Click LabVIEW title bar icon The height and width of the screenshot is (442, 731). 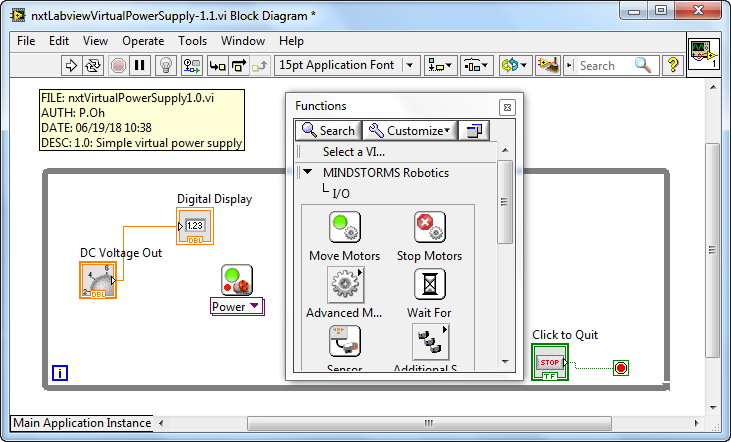tap(18, 16)
